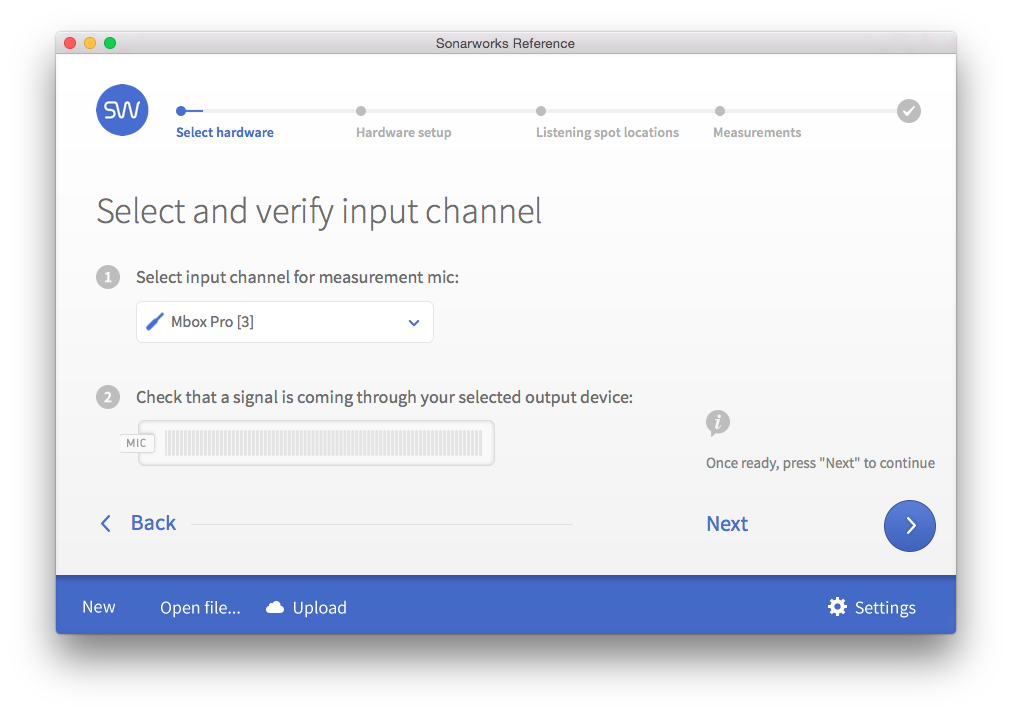Click the Upload cloud icon

tap(275, 607)
